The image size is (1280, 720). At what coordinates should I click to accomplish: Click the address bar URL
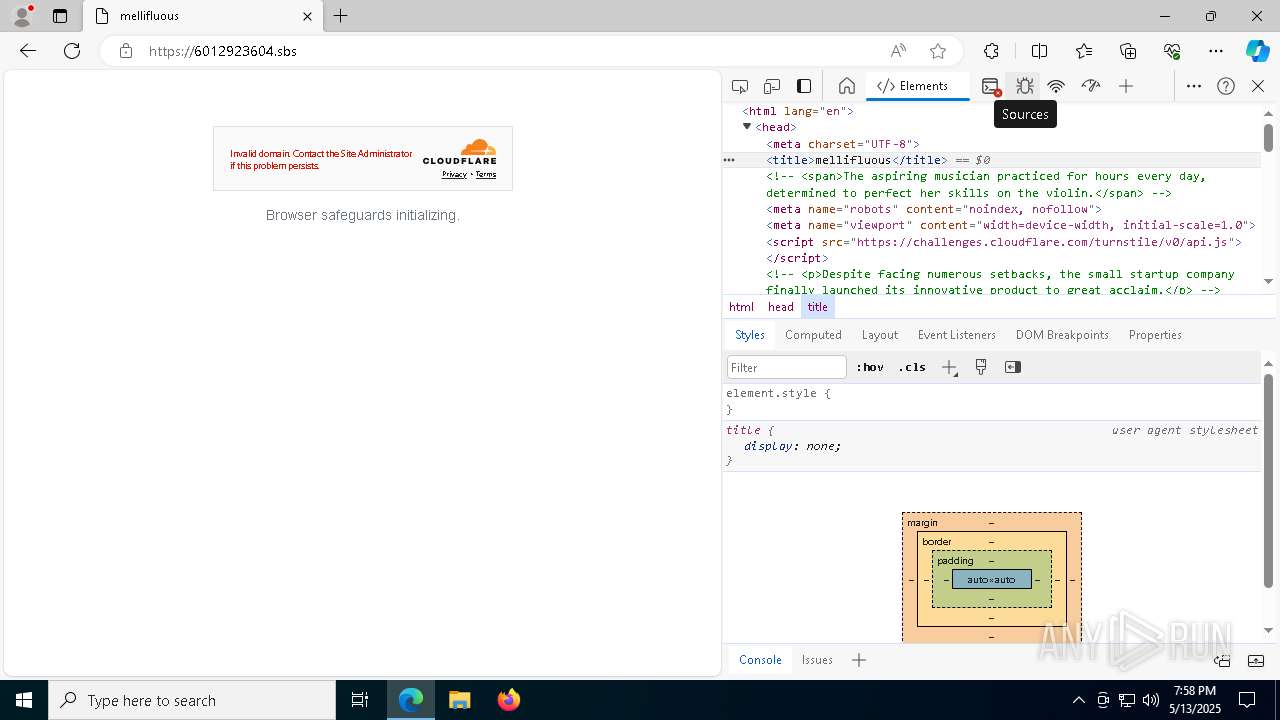[x=223, y=51]
